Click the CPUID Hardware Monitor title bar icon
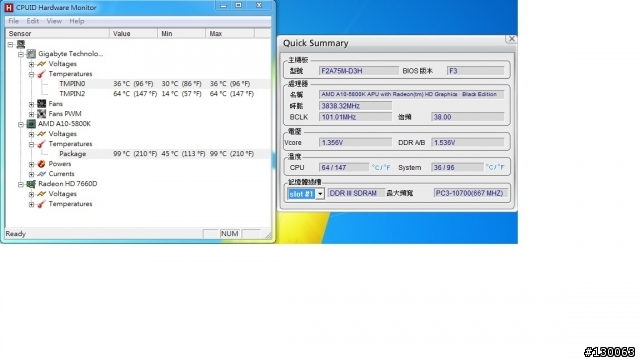This screenshot has width=640, height=360. point(9,7)
